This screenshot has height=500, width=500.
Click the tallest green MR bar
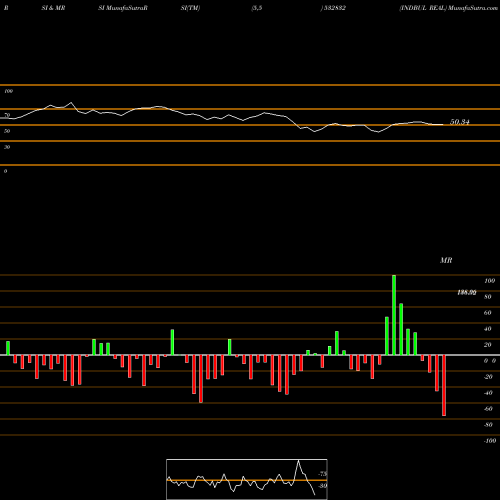[x=394, y=315]
